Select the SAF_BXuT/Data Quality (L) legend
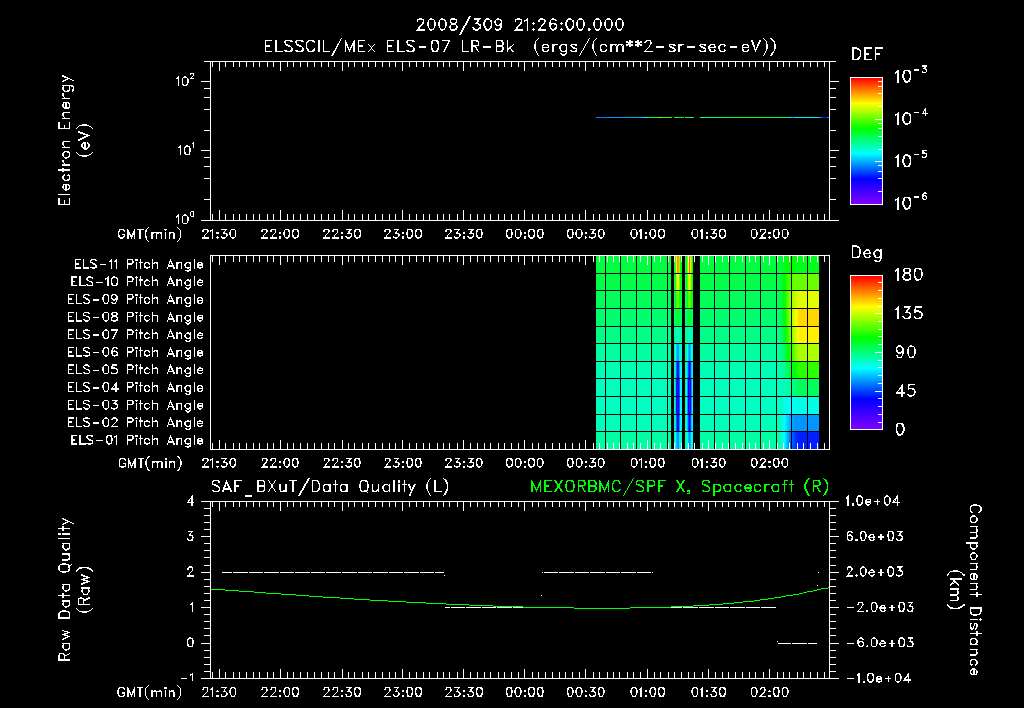 tap(330, 487)
